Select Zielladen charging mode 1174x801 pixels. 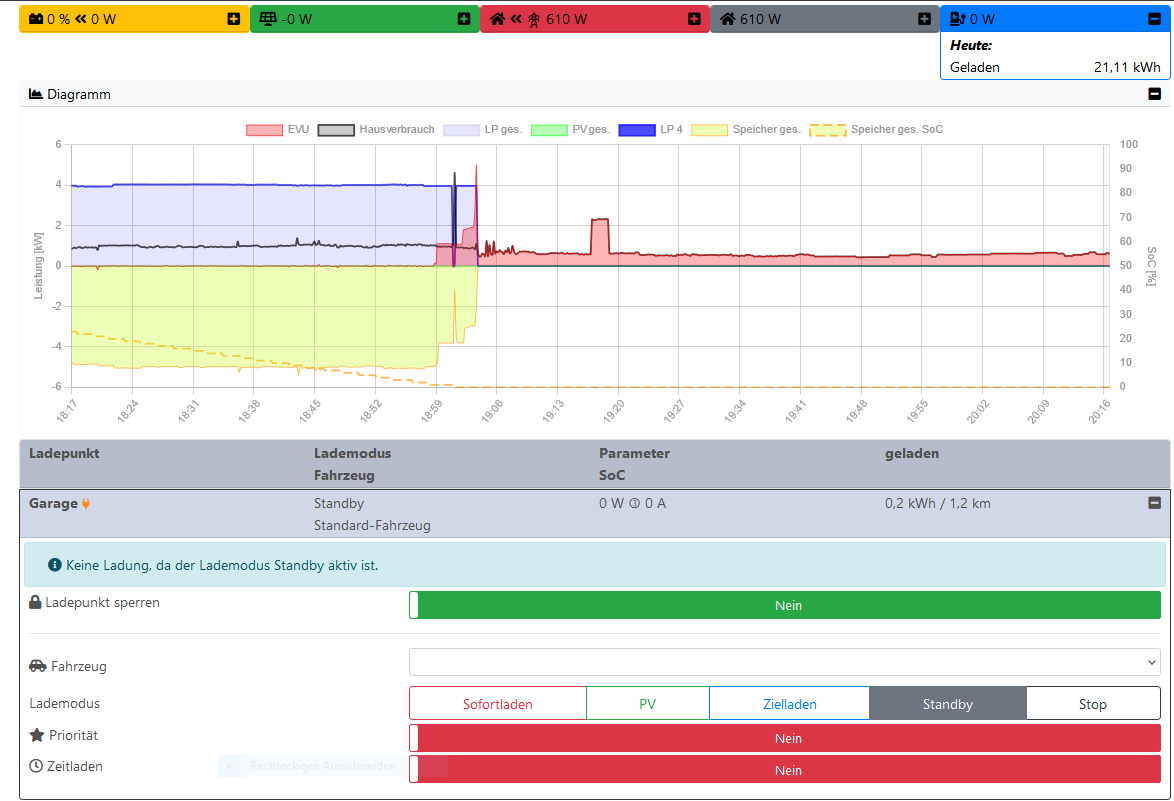[789, 704]
